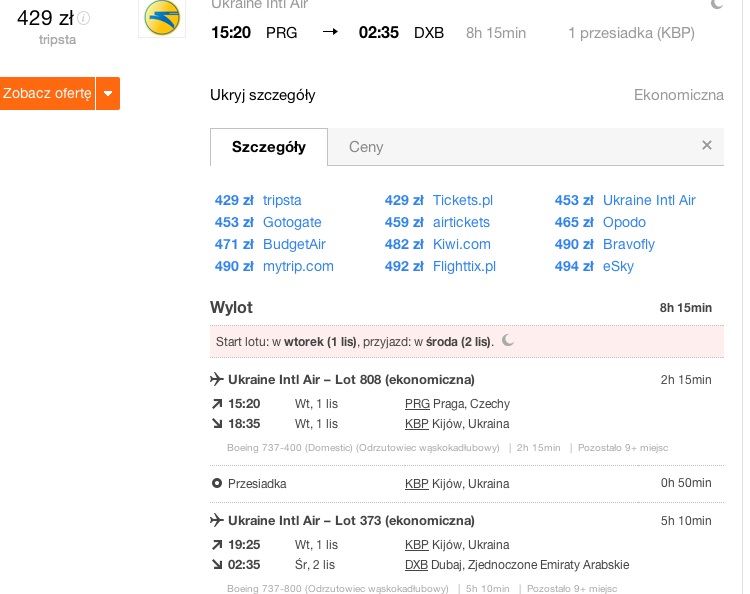Click the Boeing 737-800 aircraft info text

coord(338,588)
